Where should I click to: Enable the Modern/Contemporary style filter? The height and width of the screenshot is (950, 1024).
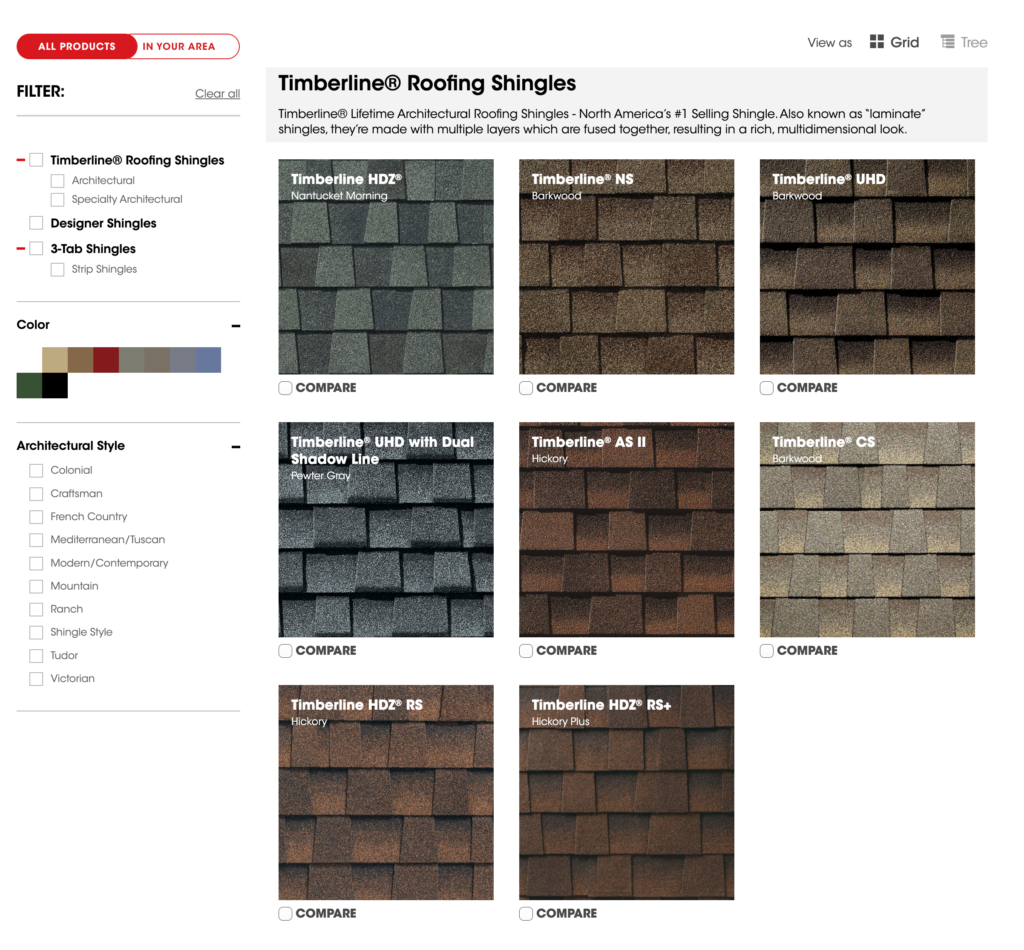36,563
